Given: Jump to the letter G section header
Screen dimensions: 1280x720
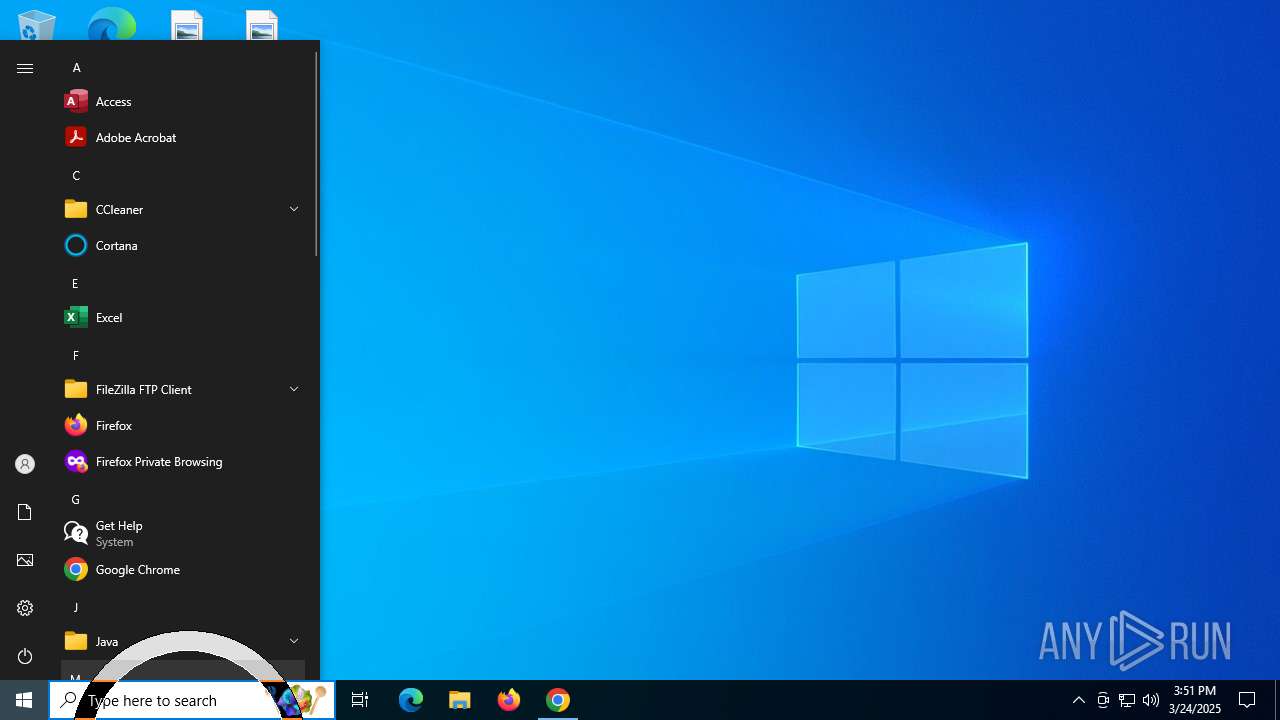Looking at the screenshot, I should tap(183, 499).
